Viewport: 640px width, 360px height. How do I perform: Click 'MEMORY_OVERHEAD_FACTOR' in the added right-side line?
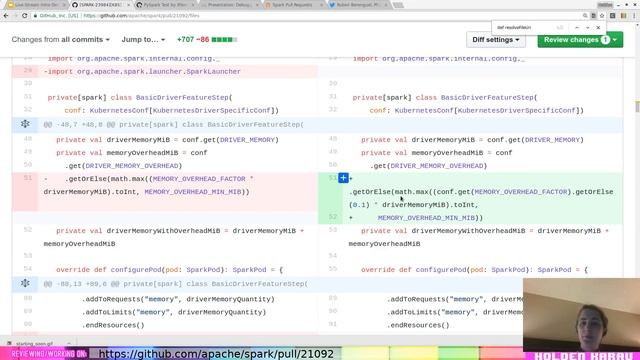(x=520, y=192)
